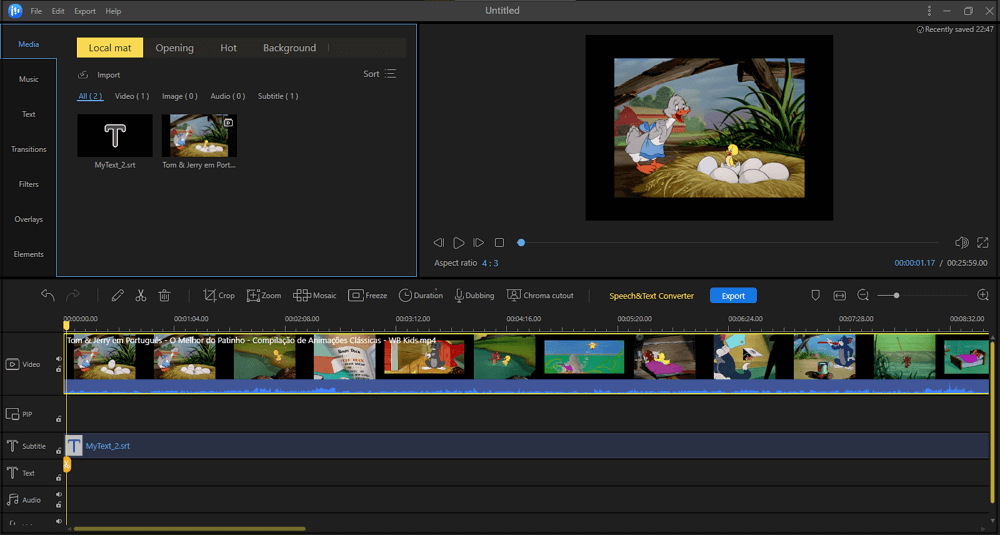Image resolution: width=1000 pixels, height=535 pixels.
Task: Play the video preview
Action: coord(459,242)
